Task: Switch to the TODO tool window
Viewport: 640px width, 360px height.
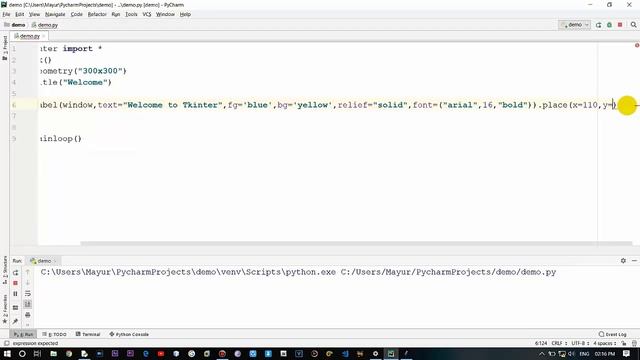Action: 55,334
